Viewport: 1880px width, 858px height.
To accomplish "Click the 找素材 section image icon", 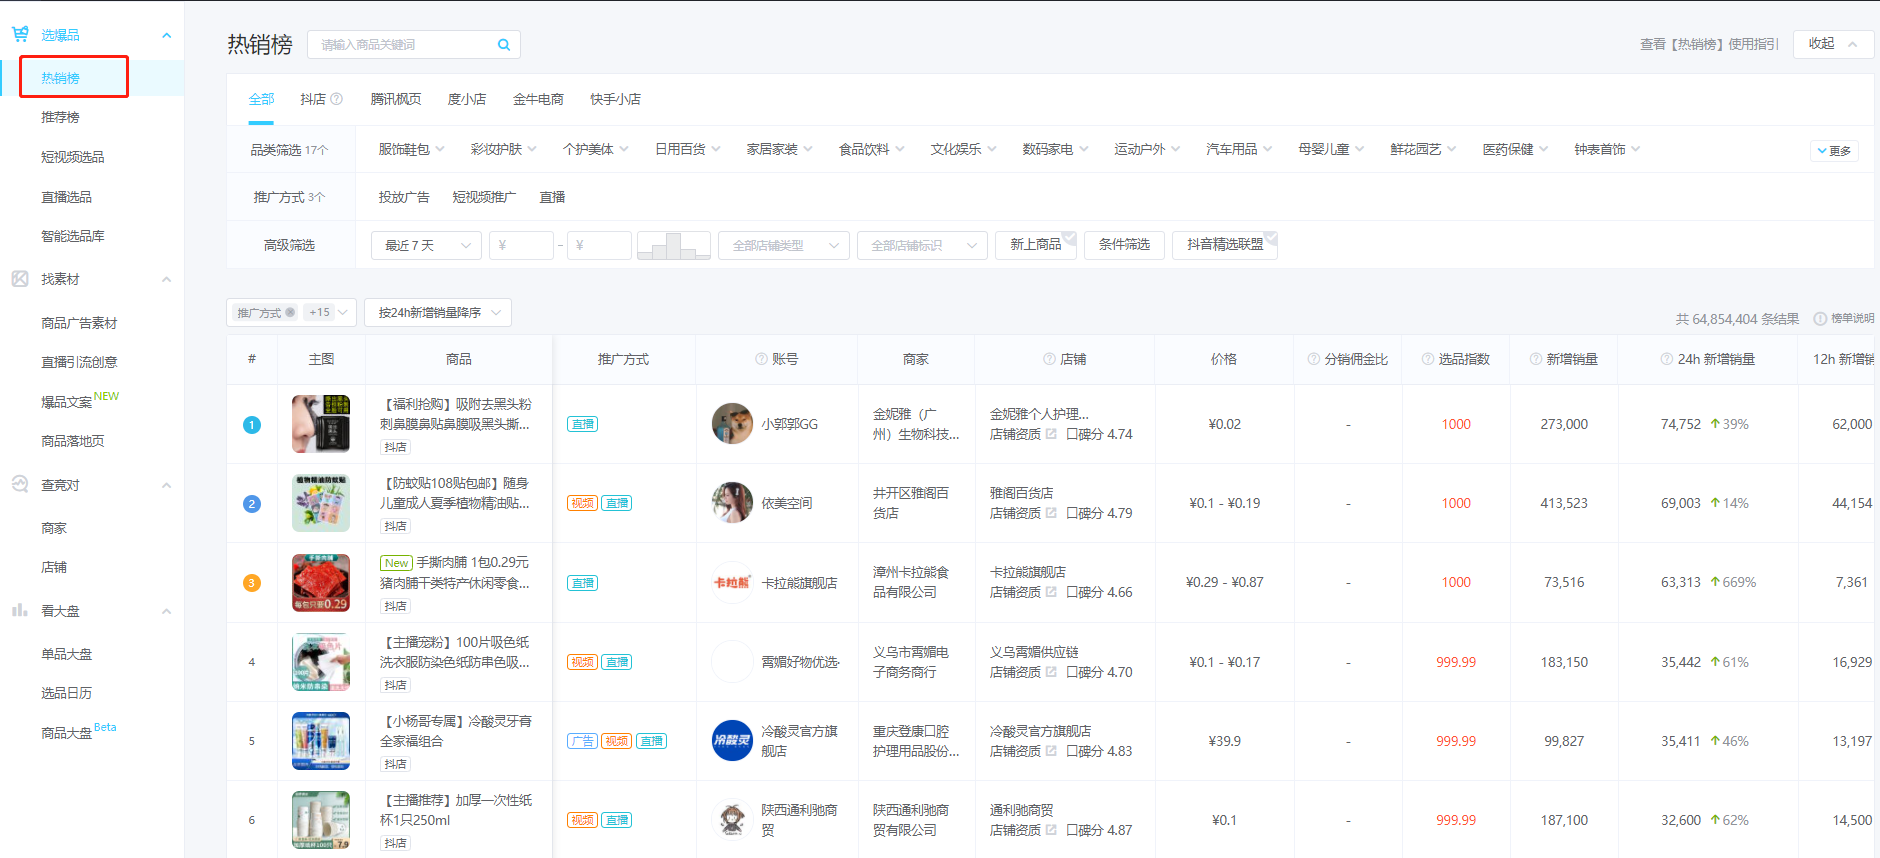I will coord(20,279).
